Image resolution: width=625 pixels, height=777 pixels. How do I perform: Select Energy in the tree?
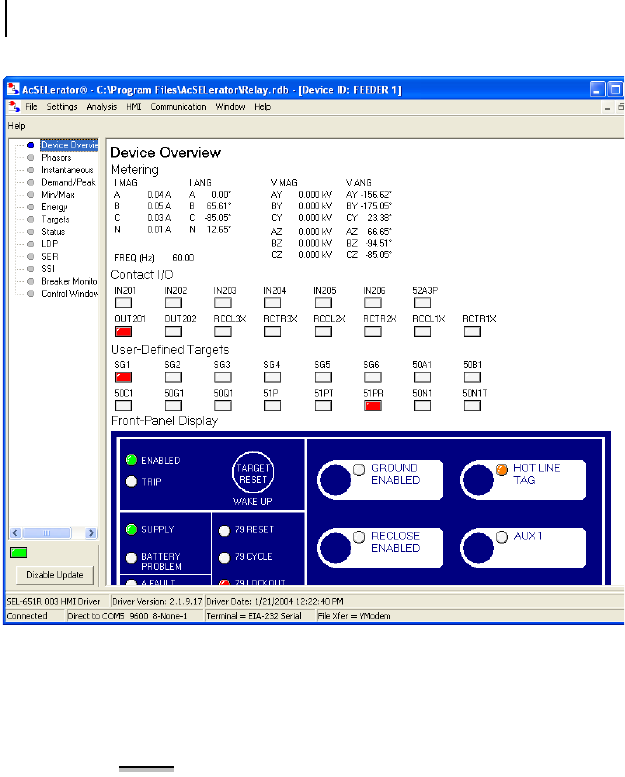[x=54, y=207]
